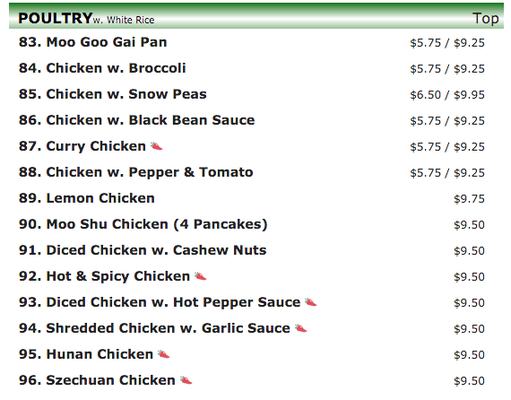Click the spicy icon next to Hot Pepper Sauce
The height and width of the screenshot is (400, 511).
[311, 302]
